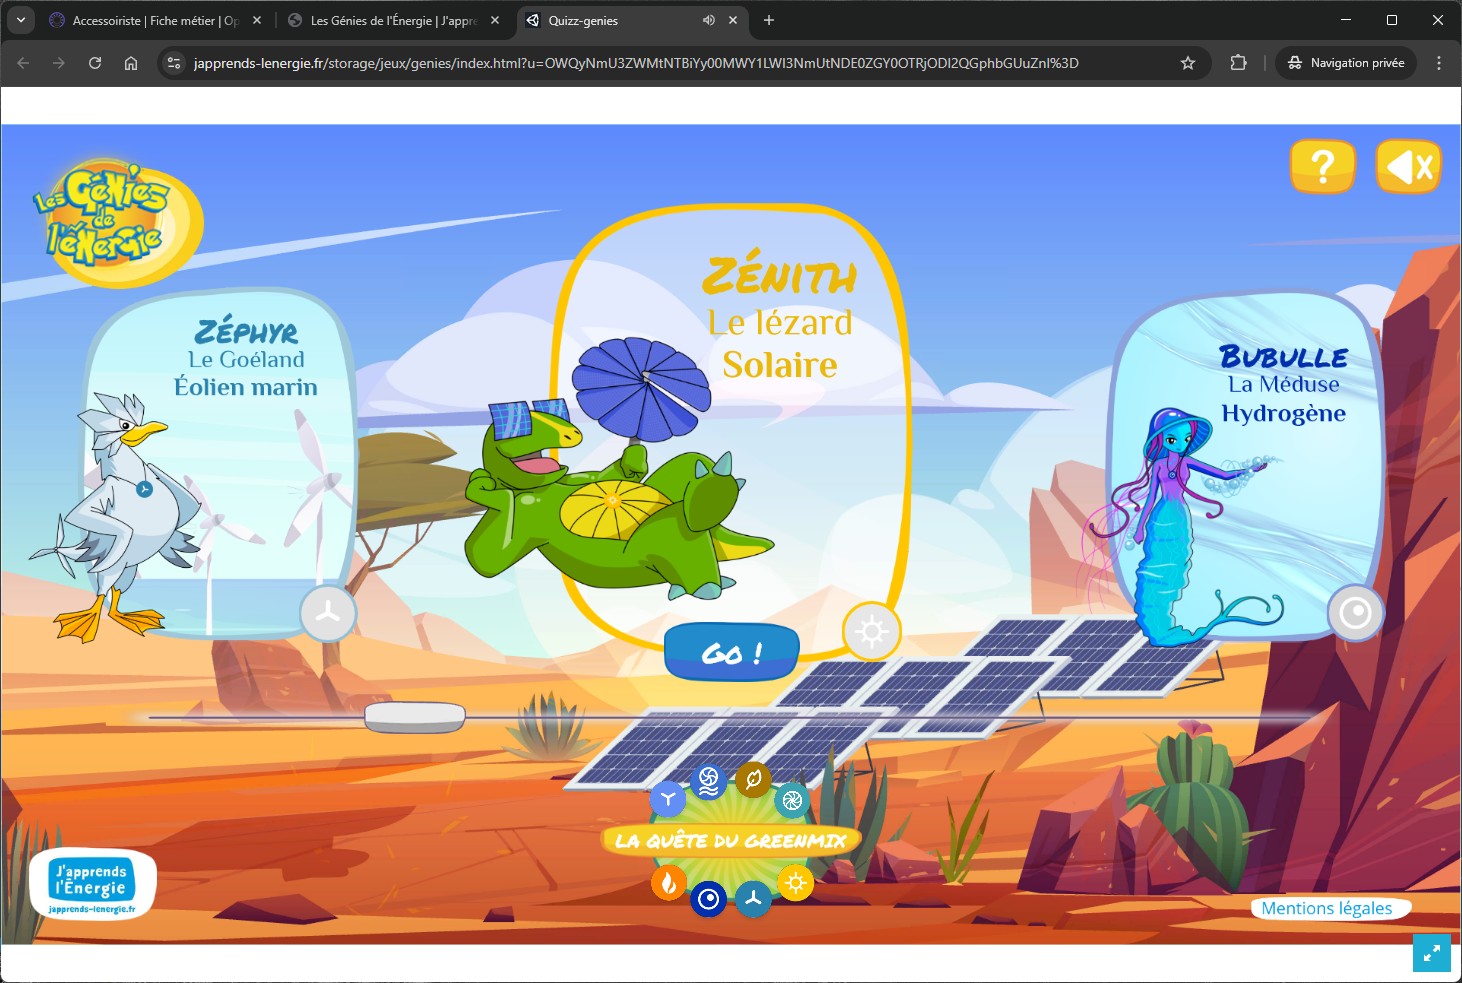Viewport: 1462px width, 983px height.
Task: Expand the browser tab search dropdown
Action: point(21,20)
